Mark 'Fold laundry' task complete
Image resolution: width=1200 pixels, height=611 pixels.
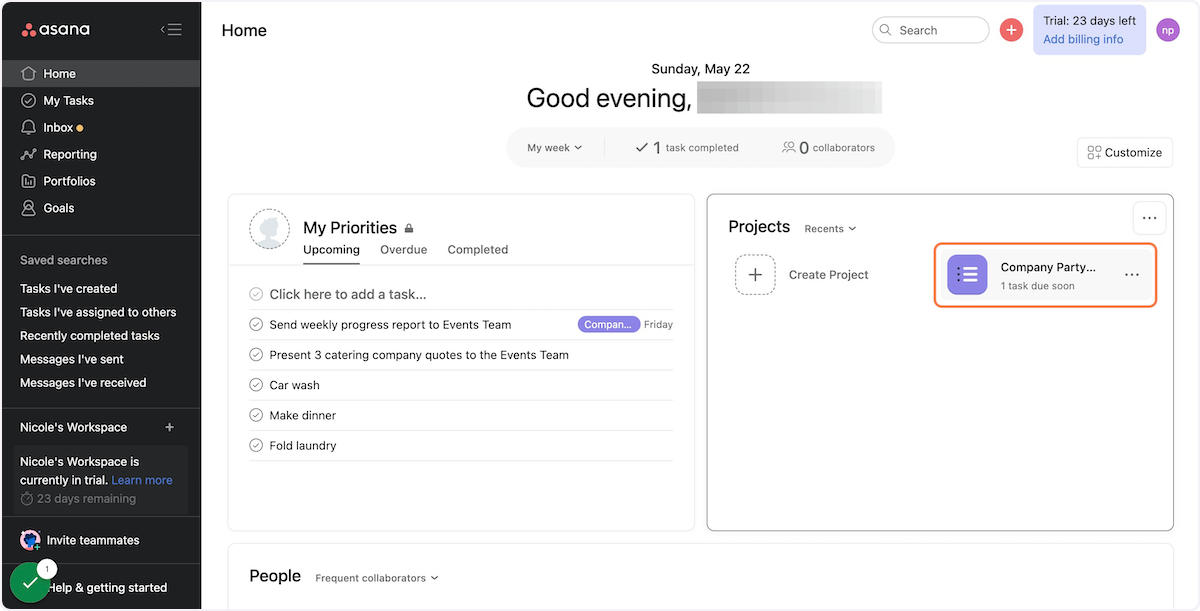coord(256,445)
